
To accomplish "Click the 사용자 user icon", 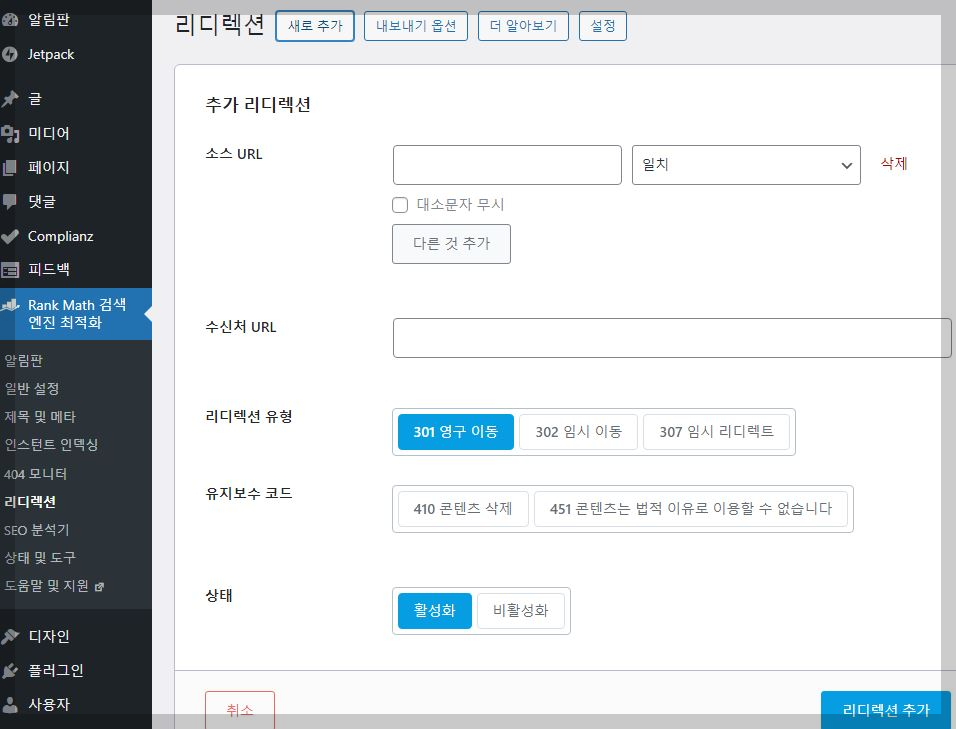I will 10,705.
